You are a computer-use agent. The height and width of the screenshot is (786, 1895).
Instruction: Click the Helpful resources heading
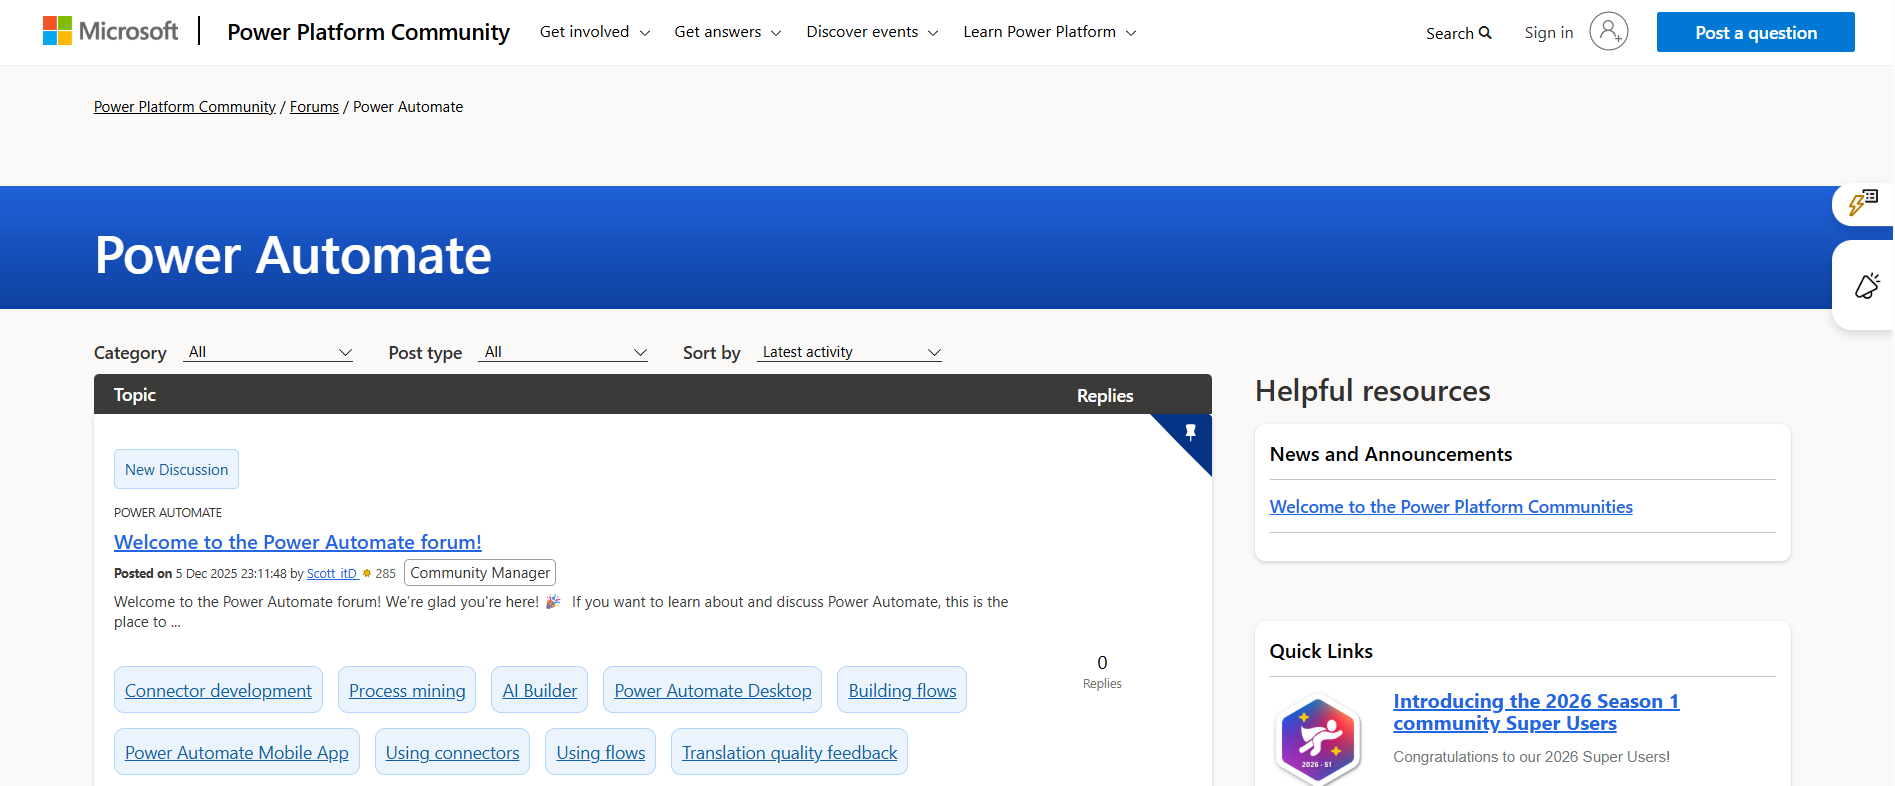[1373, 391]
